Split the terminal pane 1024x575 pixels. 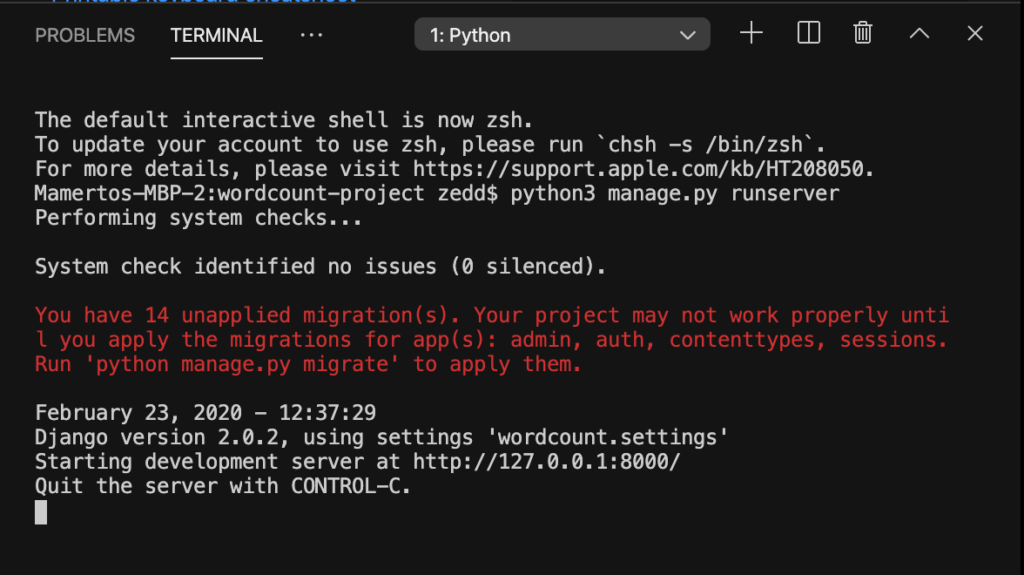tap(808, 33)
